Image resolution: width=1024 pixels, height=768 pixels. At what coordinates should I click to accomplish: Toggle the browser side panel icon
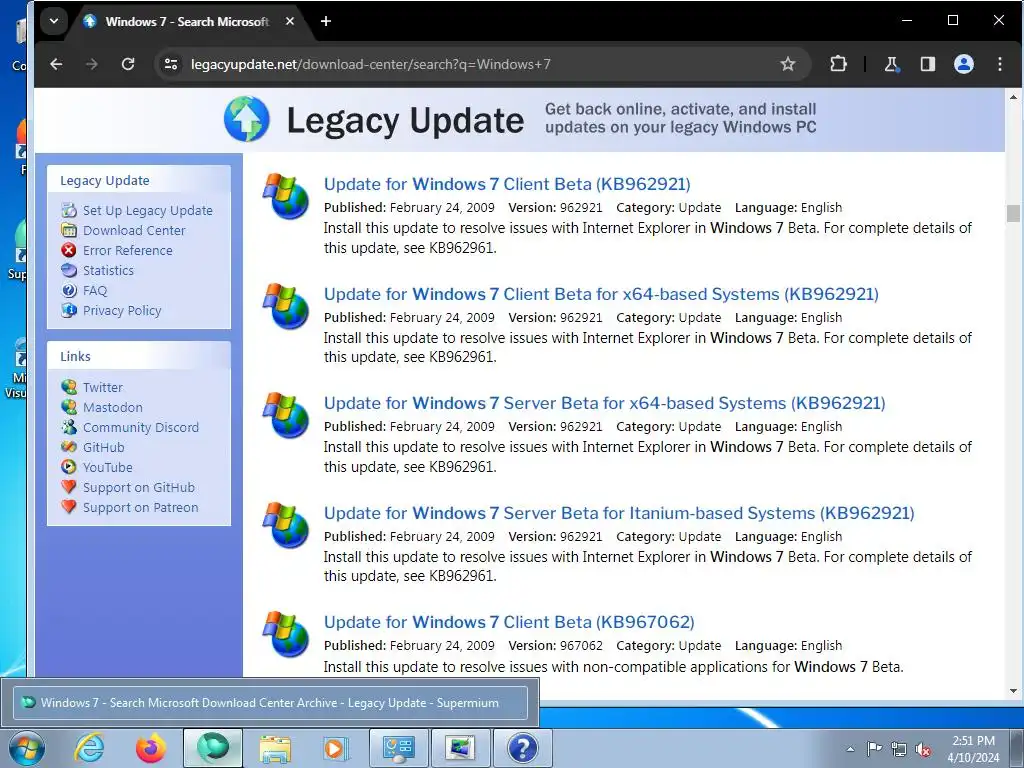[927, 64]
